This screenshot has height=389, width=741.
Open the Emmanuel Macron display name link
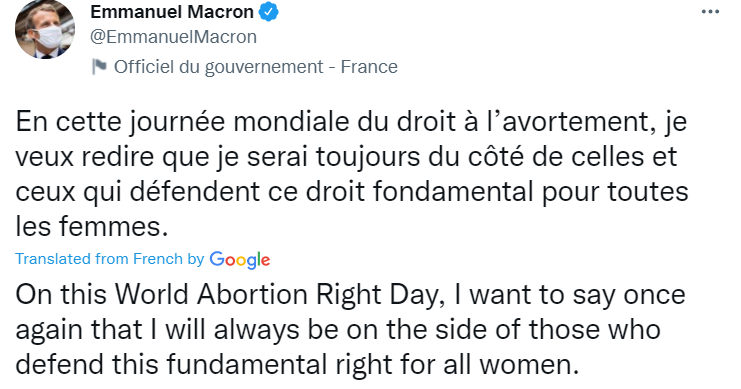(x=172, y=12)
